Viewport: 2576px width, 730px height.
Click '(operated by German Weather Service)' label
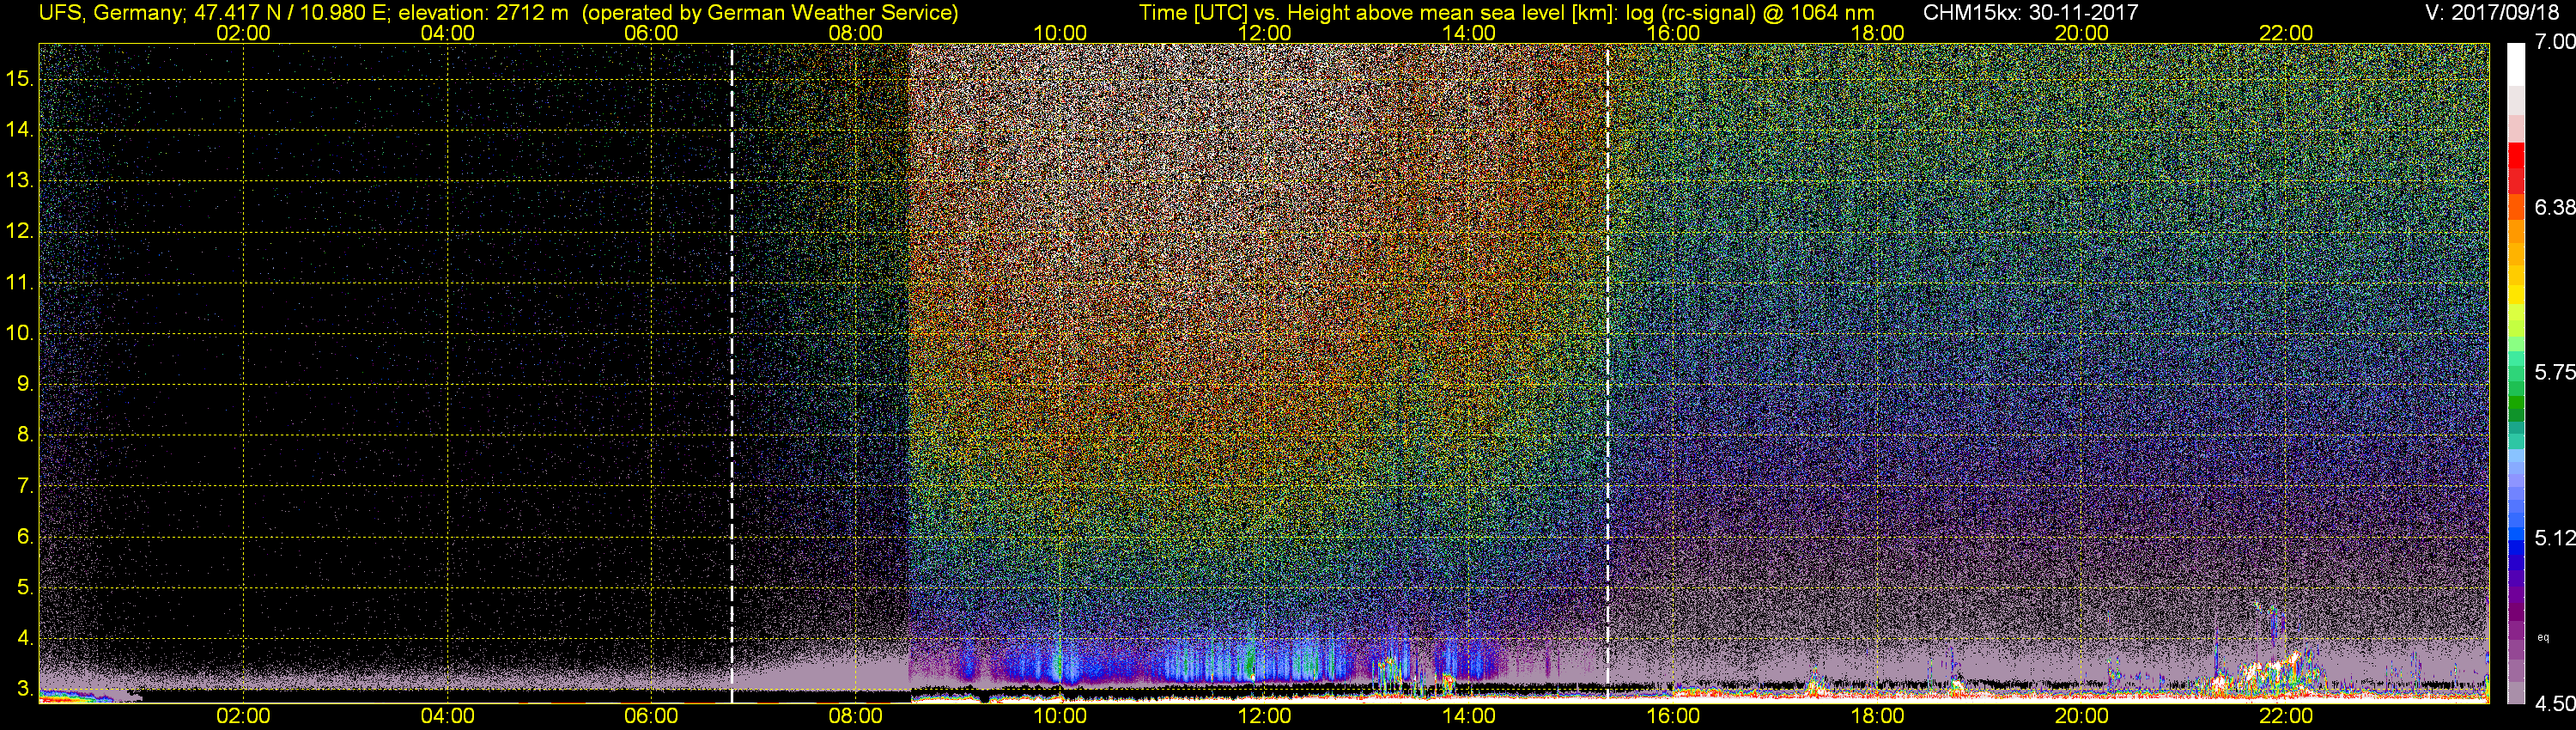pyautogui.click(x=770, y=13)
